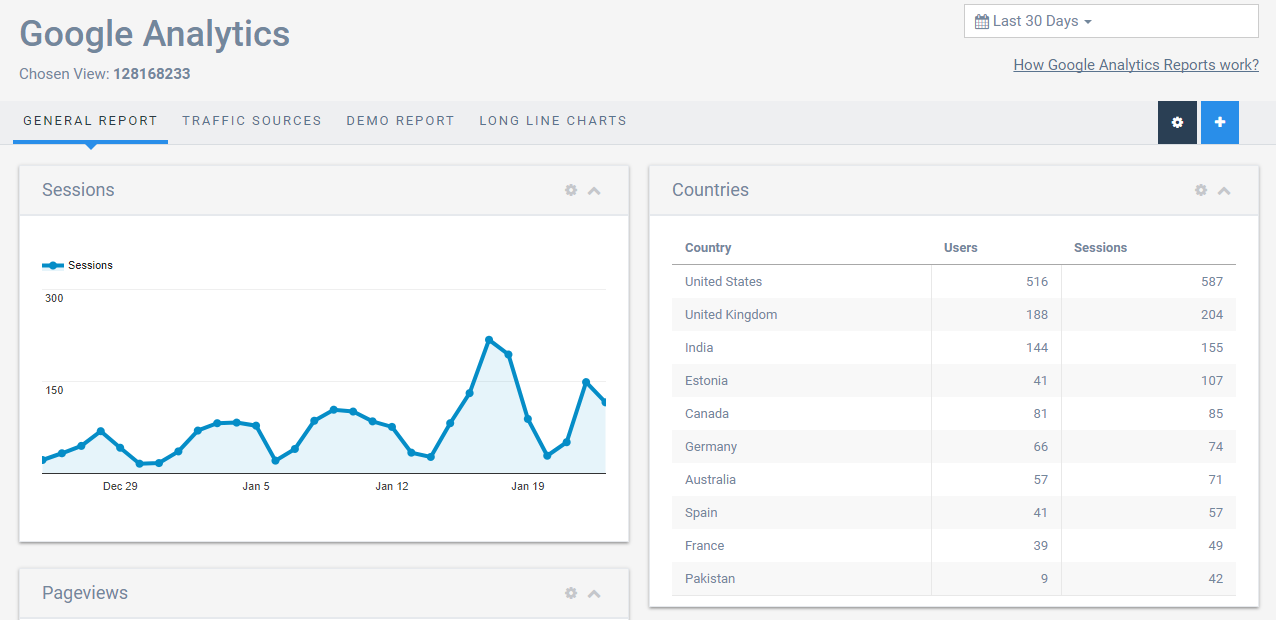Collapse the Countries widget panel

click(x=1224, y=190)
